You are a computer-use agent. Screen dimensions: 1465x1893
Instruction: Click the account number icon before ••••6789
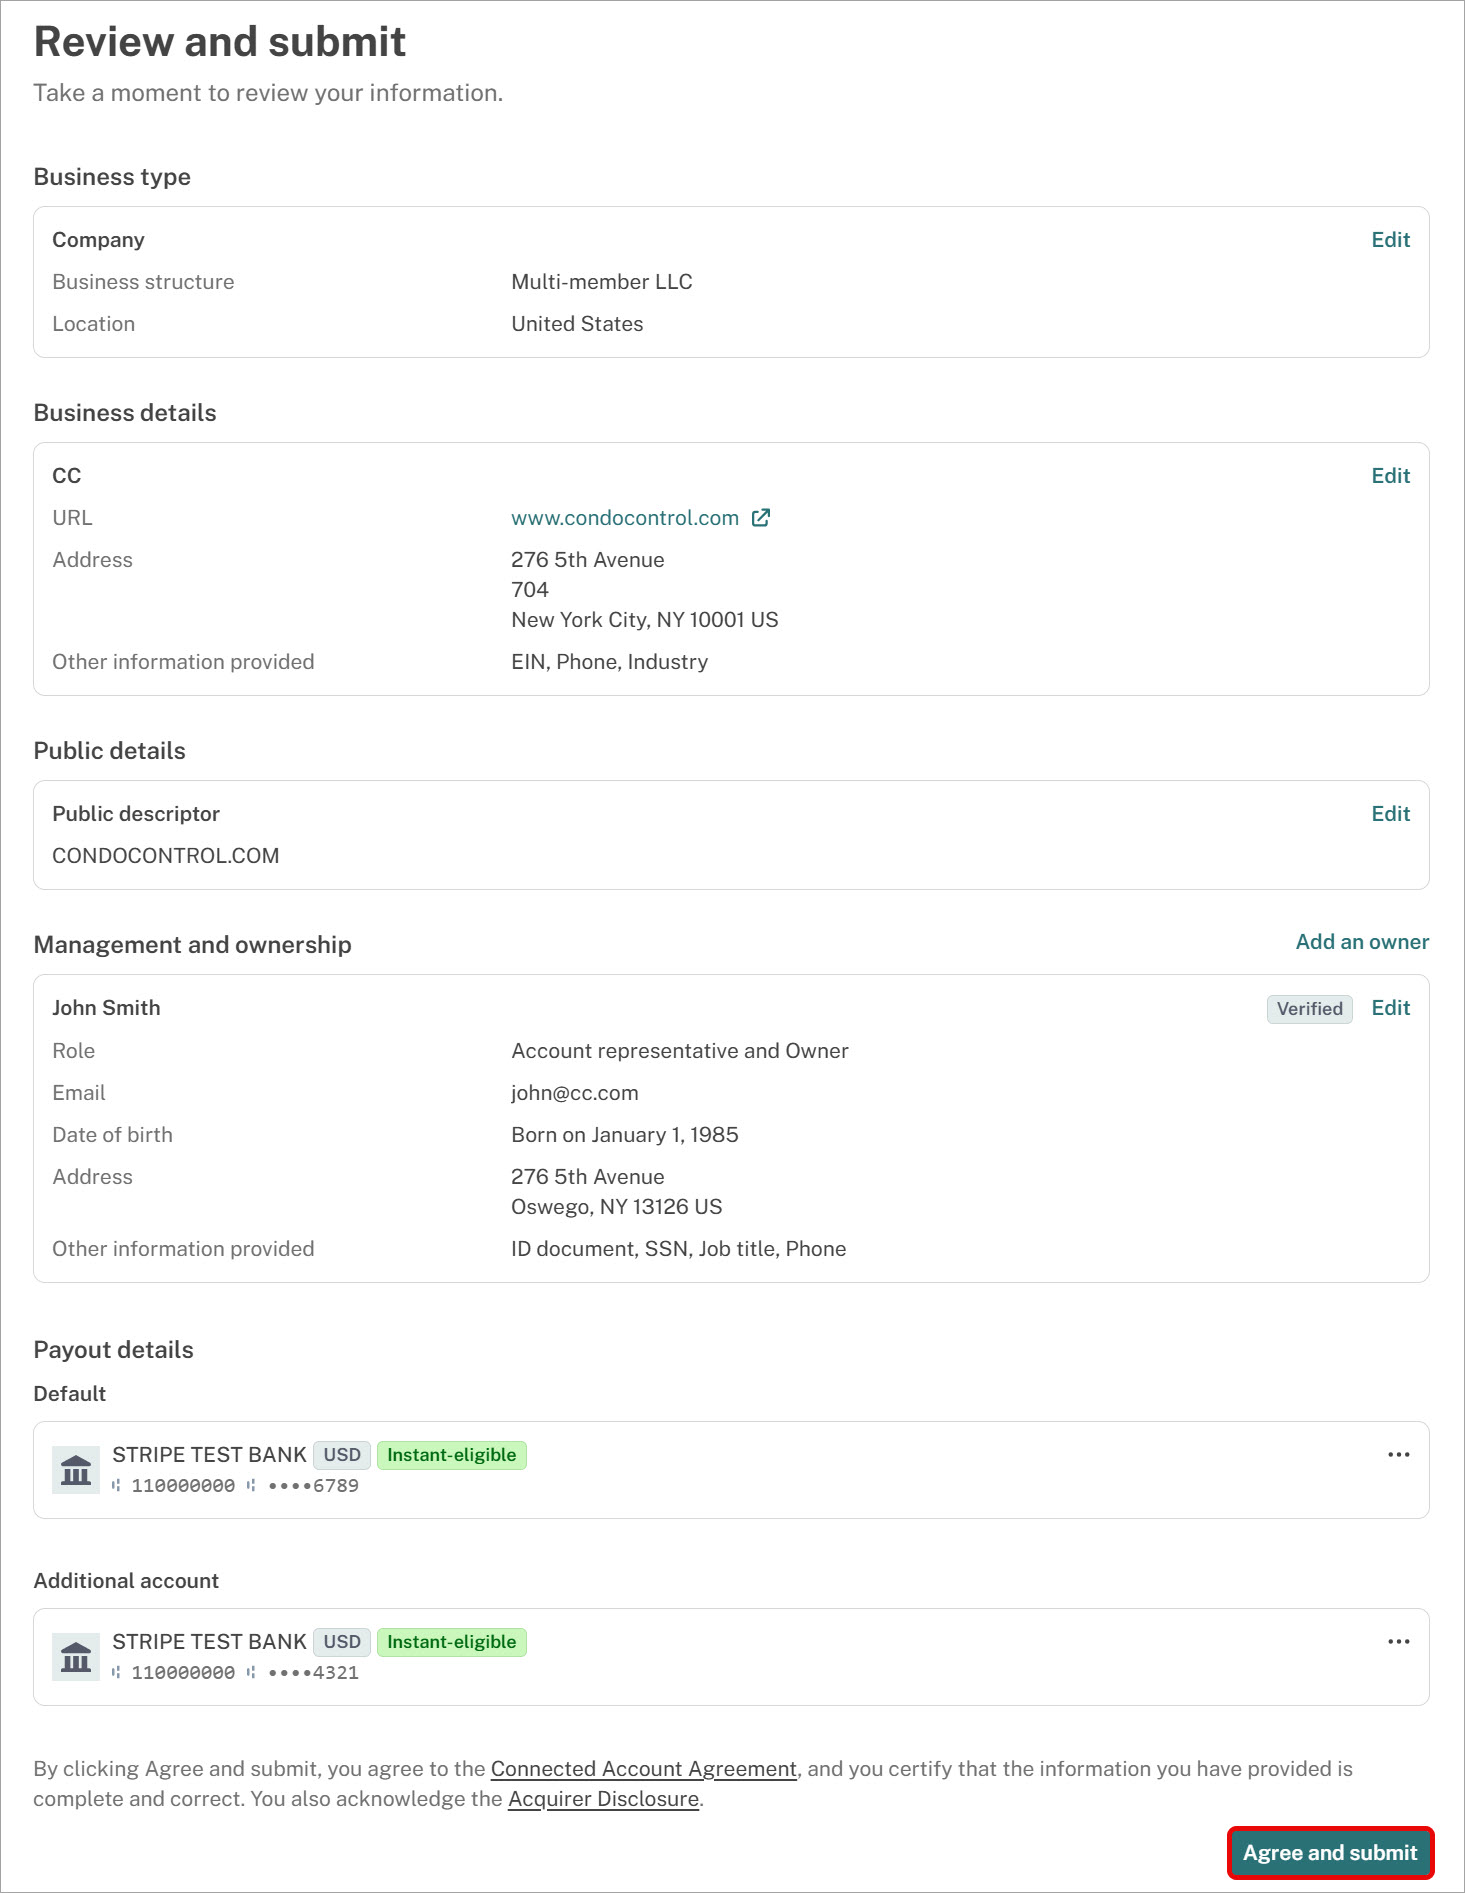tap(251, 1486)
